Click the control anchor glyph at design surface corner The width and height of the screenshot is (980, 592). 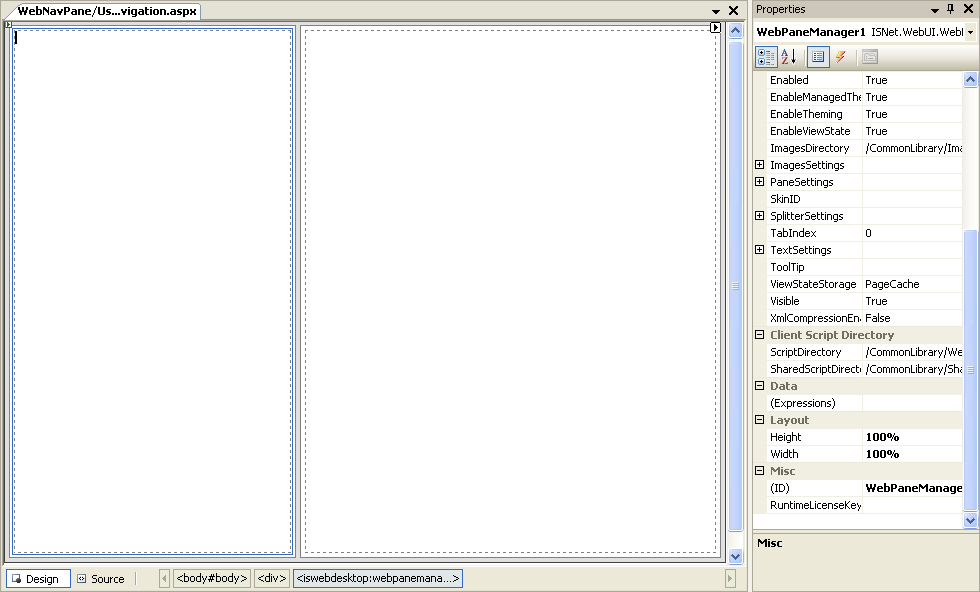[9, 24]
